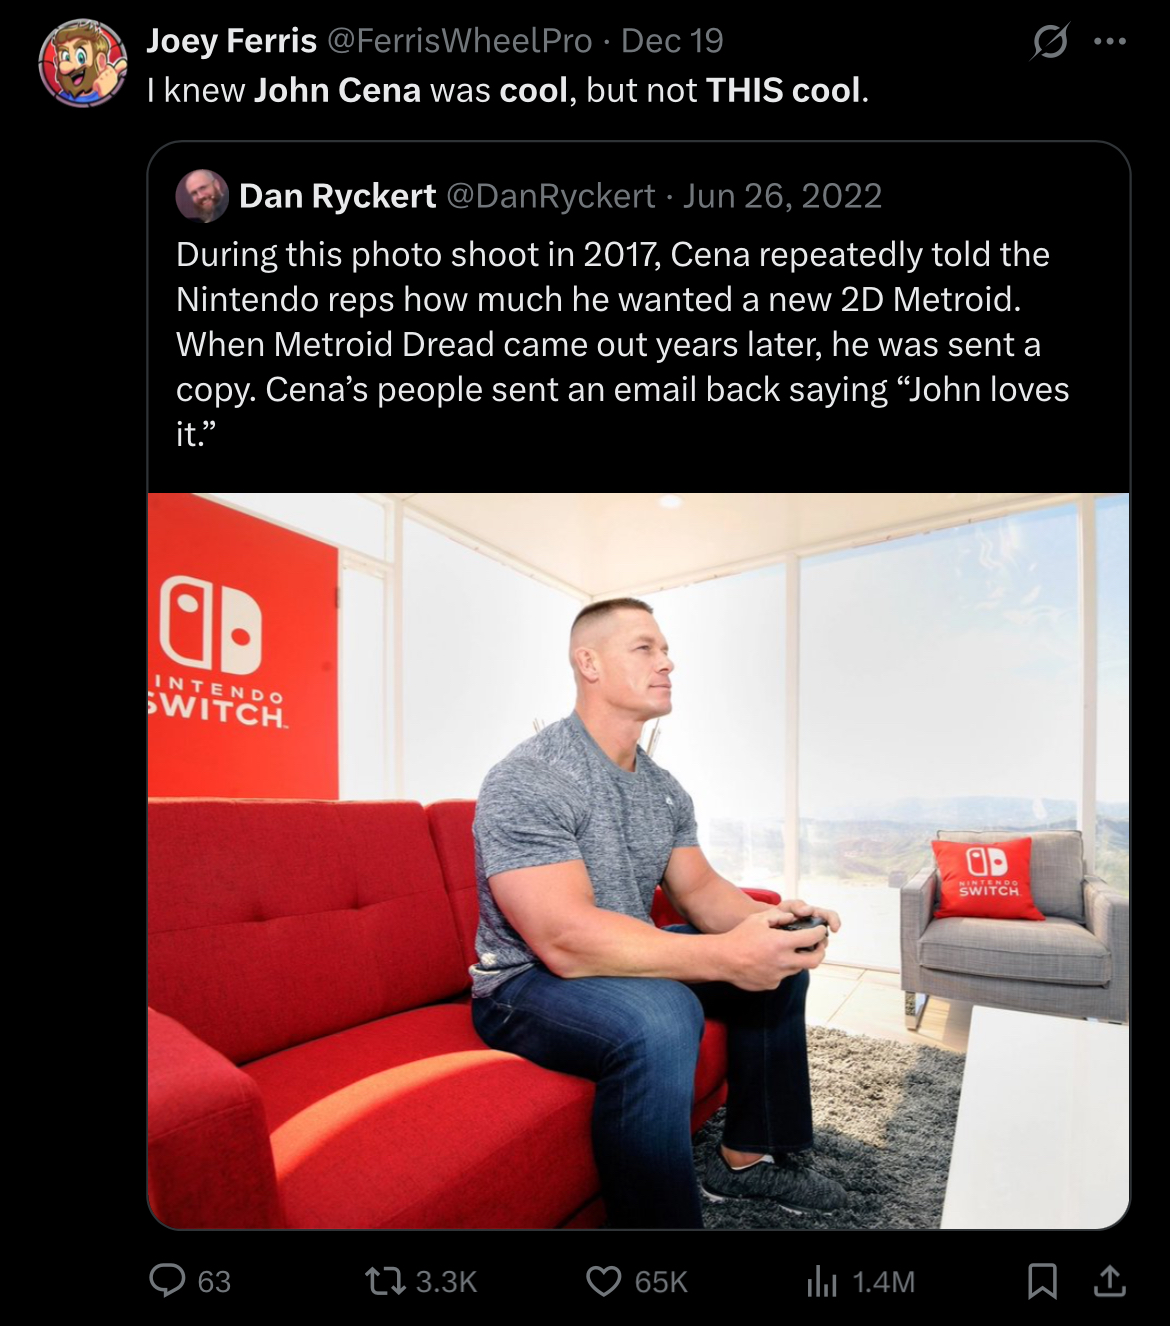Open the Jun 26, 2022 quoted timestamp

click(x=782, y=196)
